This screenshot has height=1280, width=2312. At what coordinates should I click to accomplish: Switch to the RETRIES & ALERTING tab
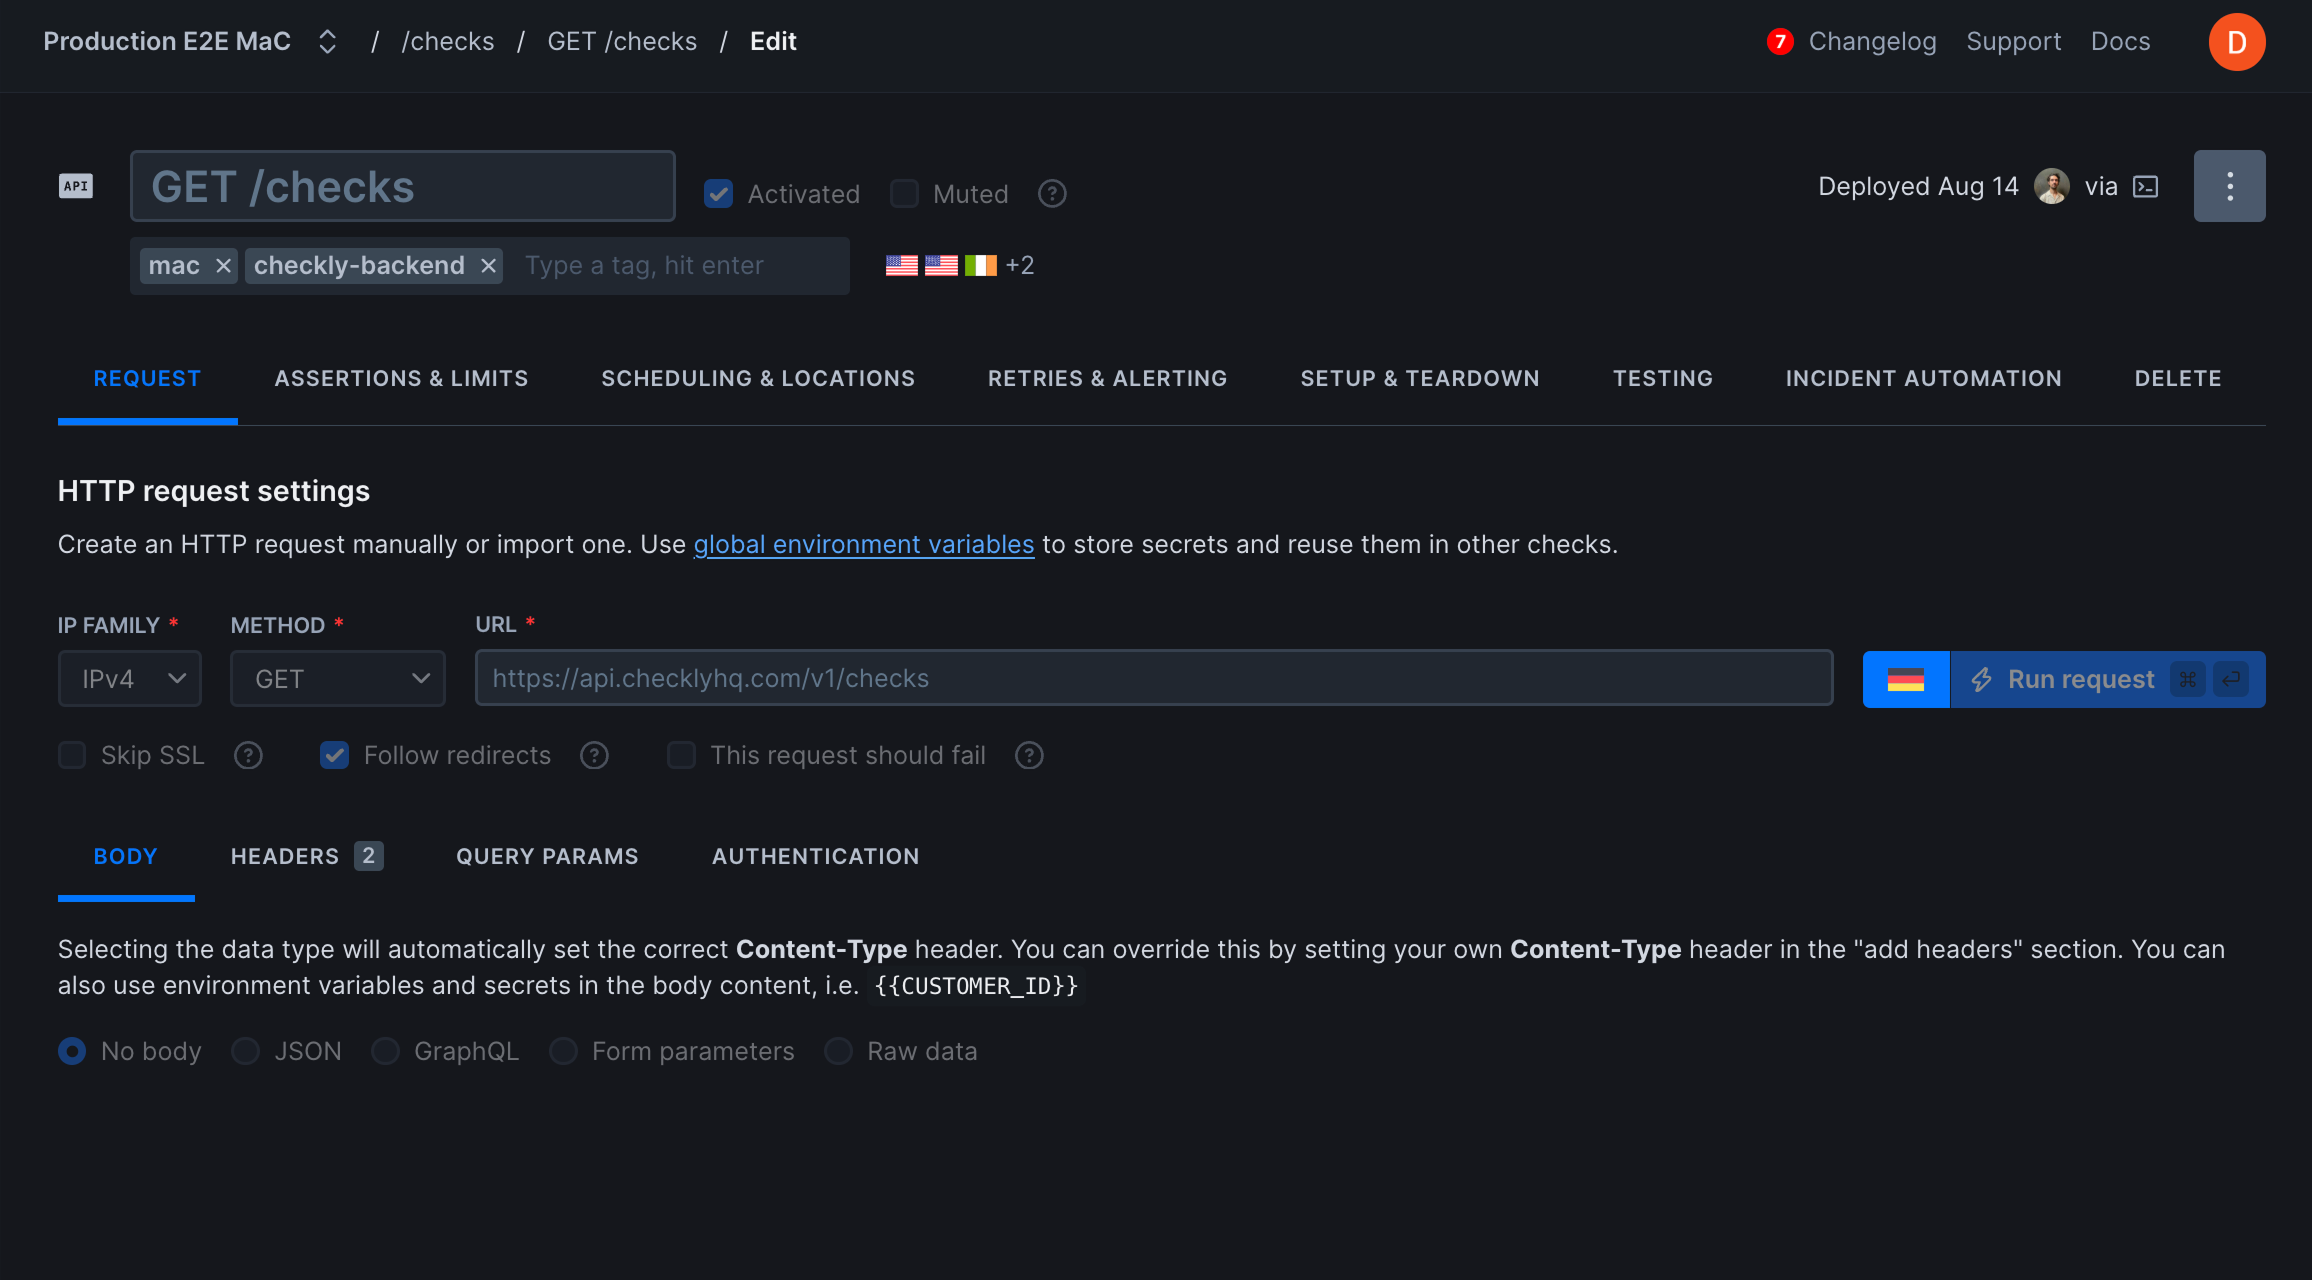click(x=1107, y=378)
